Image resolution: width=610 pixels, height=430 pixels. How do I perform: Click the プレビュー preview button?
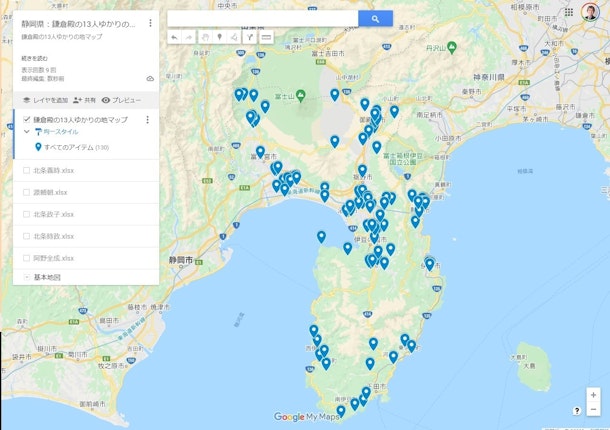[x=121, y=100]
